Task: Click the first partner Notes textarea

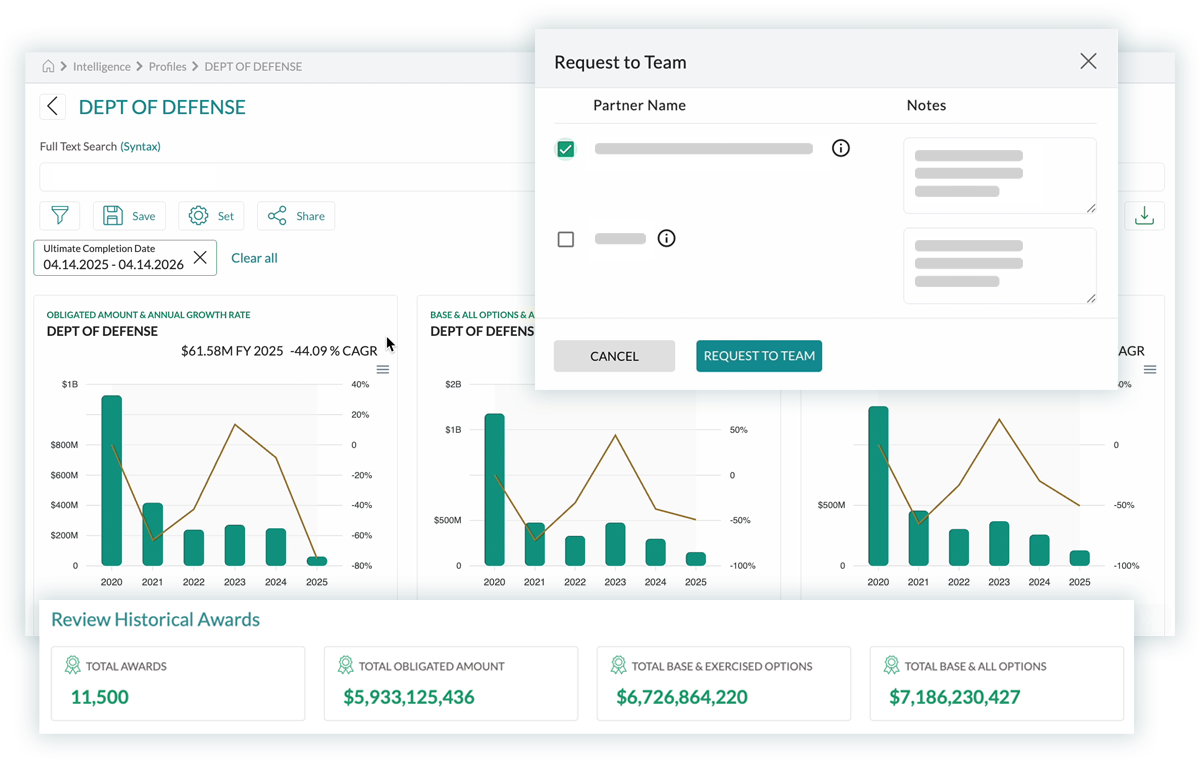Action: [1000, 176]
